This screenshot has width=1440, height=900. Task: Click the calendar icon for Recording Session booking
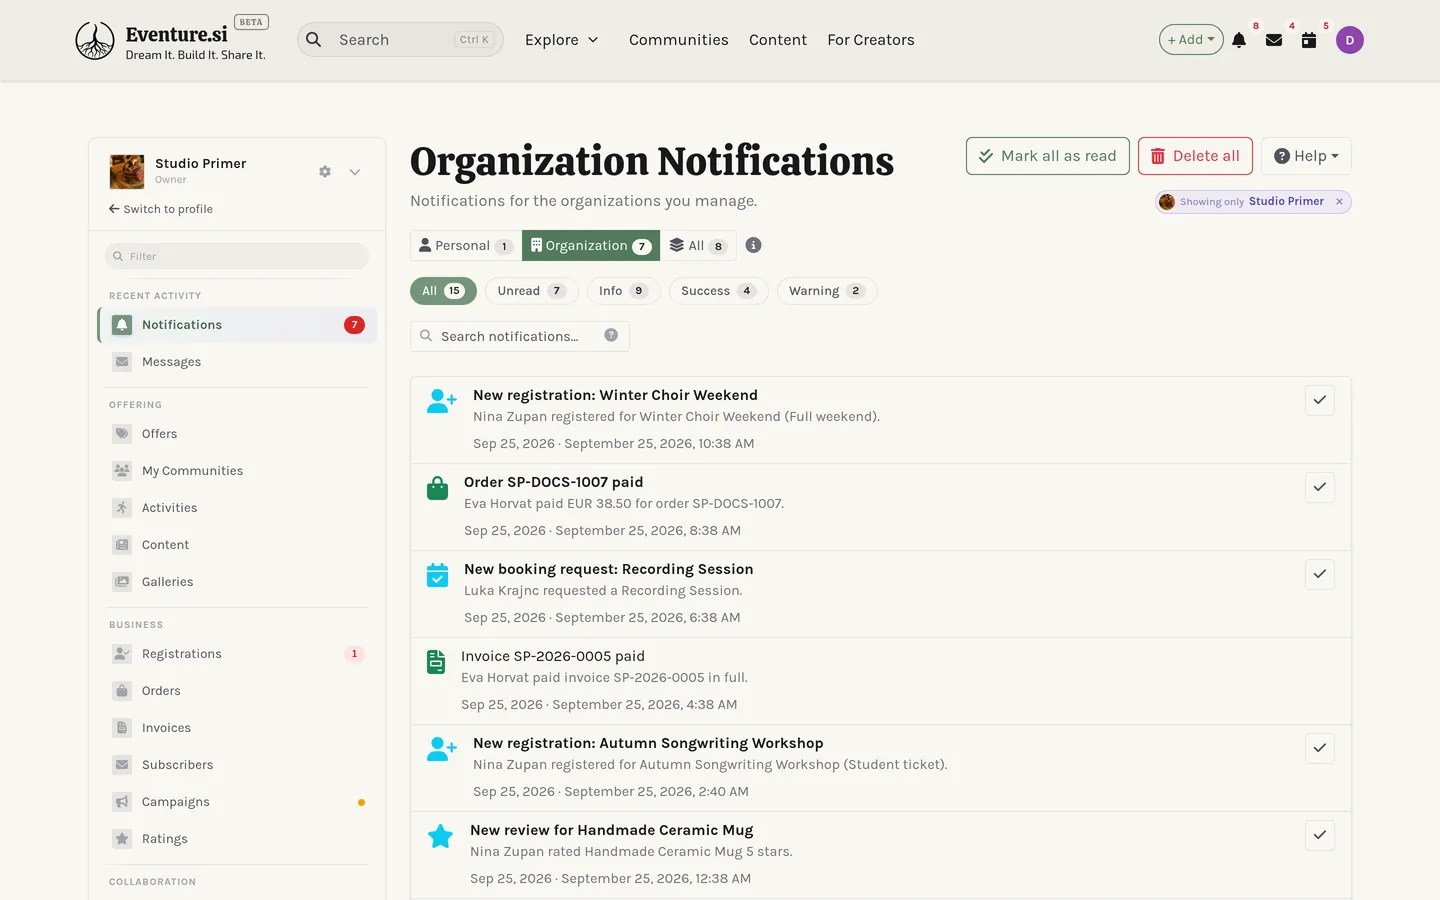coord(437,575)
